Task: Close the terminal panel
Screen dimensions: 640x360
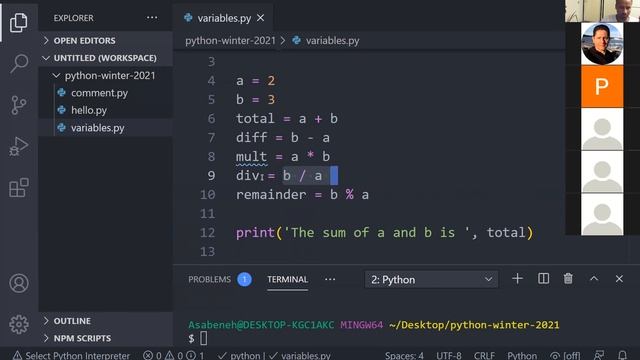Action: coord(619,279)
